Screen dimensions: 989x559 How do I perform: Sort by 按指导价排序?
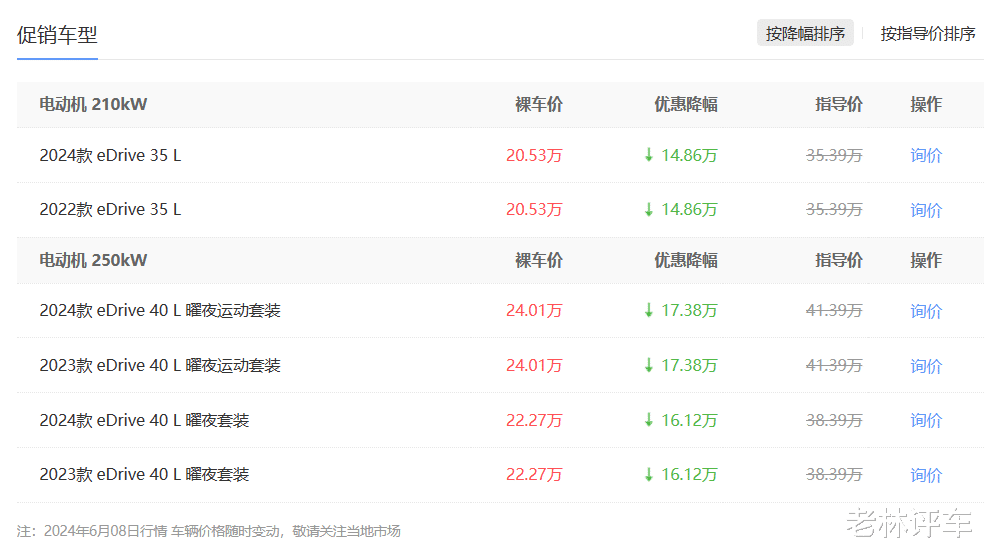tap(927, 33)
